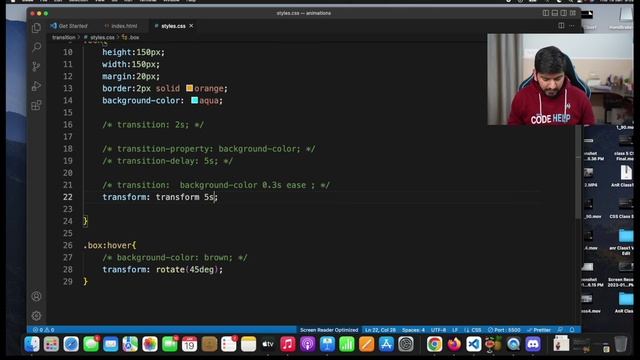Viewport: 640px width, 360px height.
Task: Open the Manage gear icon
Action: (36, 316)
